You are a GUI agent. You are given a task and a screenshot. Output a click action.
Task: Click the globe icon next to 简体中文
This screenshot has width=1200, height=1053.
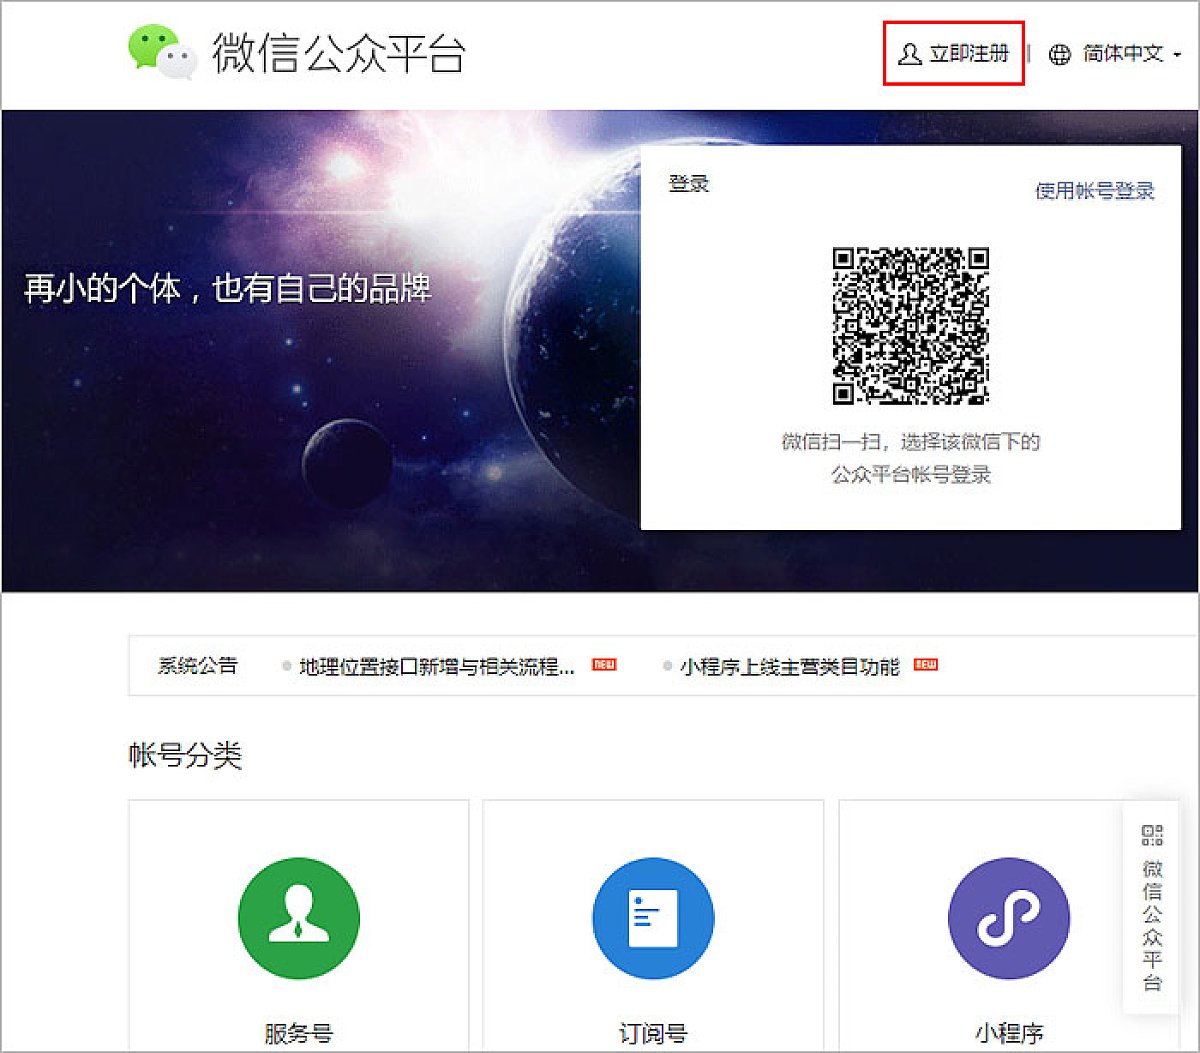(1057, 54)
